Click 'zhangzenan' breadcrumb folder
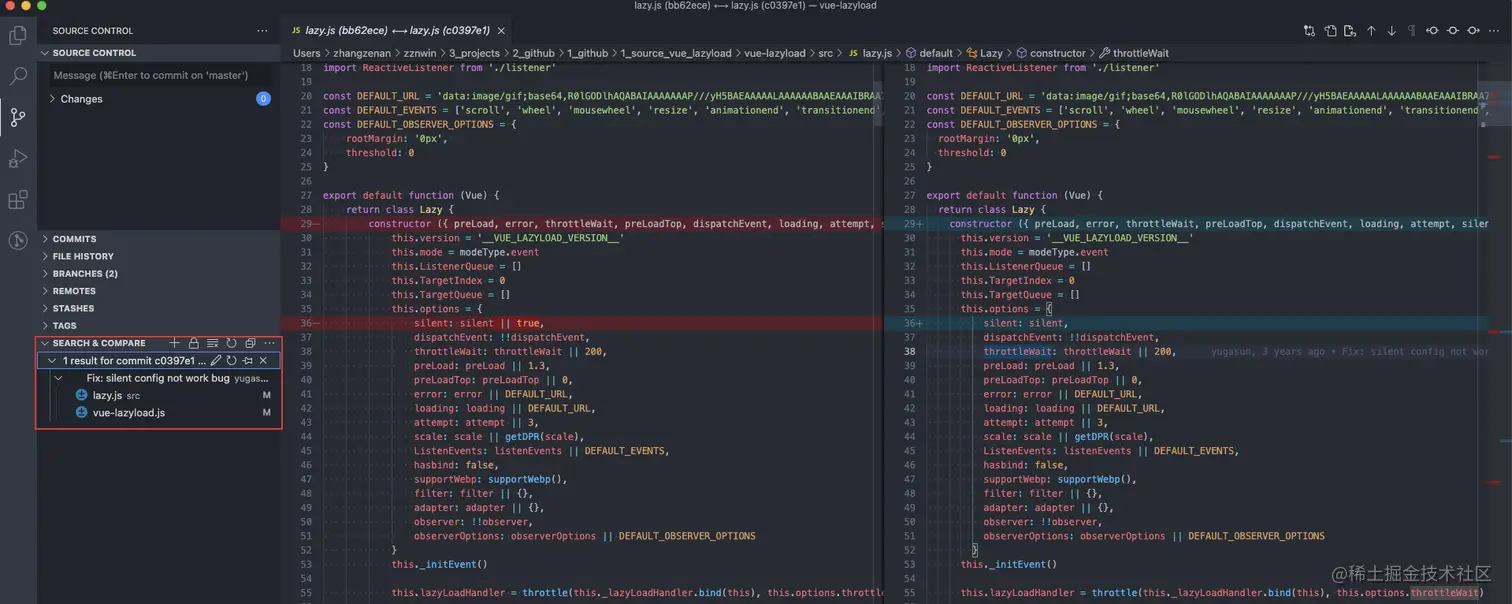This screenshot has width=1512, height=604. (x=362, y=53)
